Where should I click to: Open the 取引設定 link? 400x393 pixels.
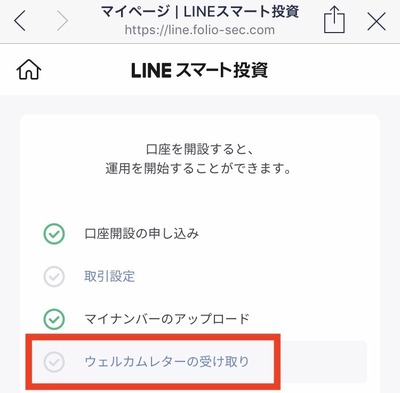pos(109,276)
